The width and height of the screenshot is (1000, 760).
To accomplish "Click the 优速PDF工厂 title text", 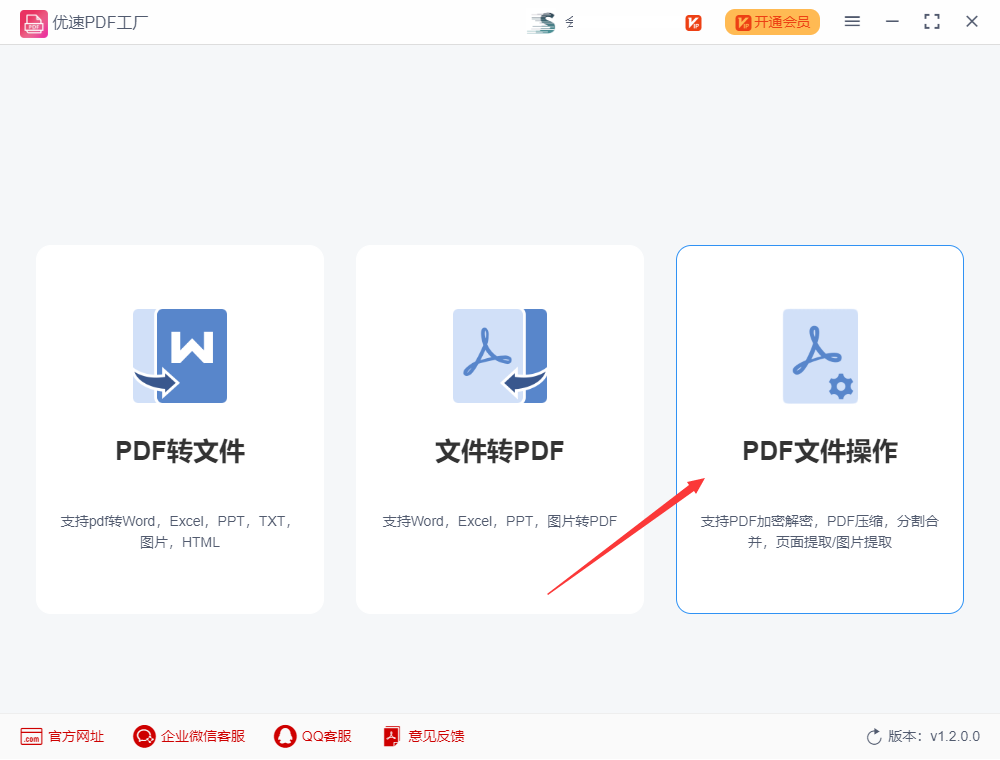I will coord(100,23).
